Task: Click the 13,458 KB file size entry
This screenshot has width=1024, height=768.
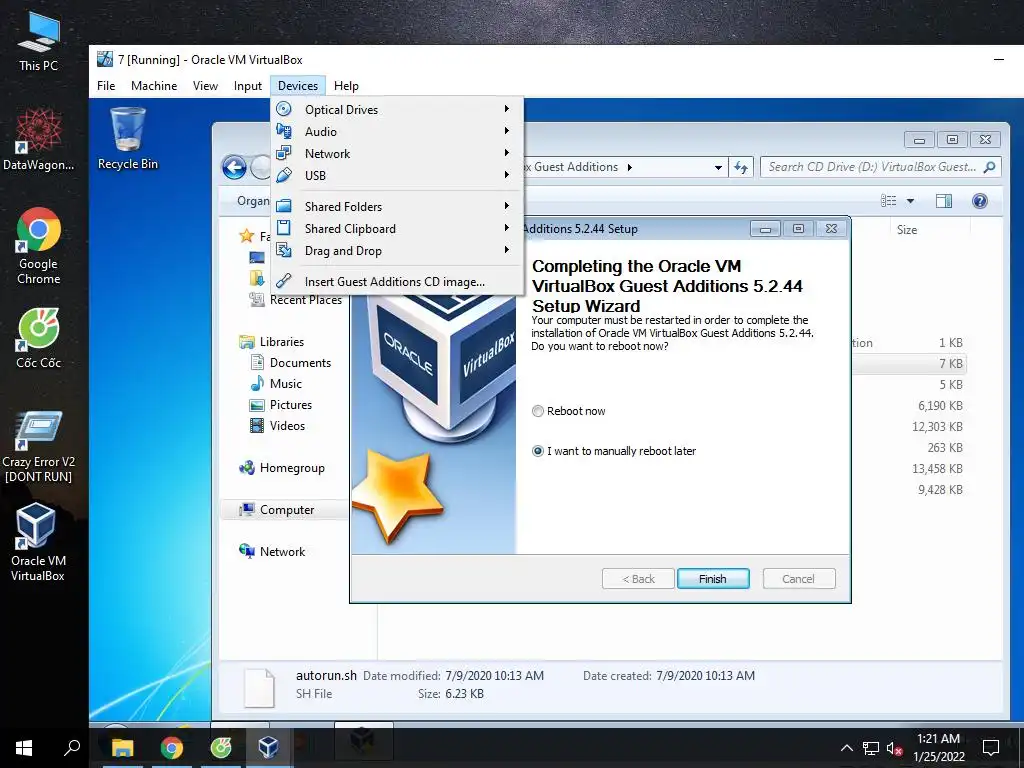Action: 937,468
